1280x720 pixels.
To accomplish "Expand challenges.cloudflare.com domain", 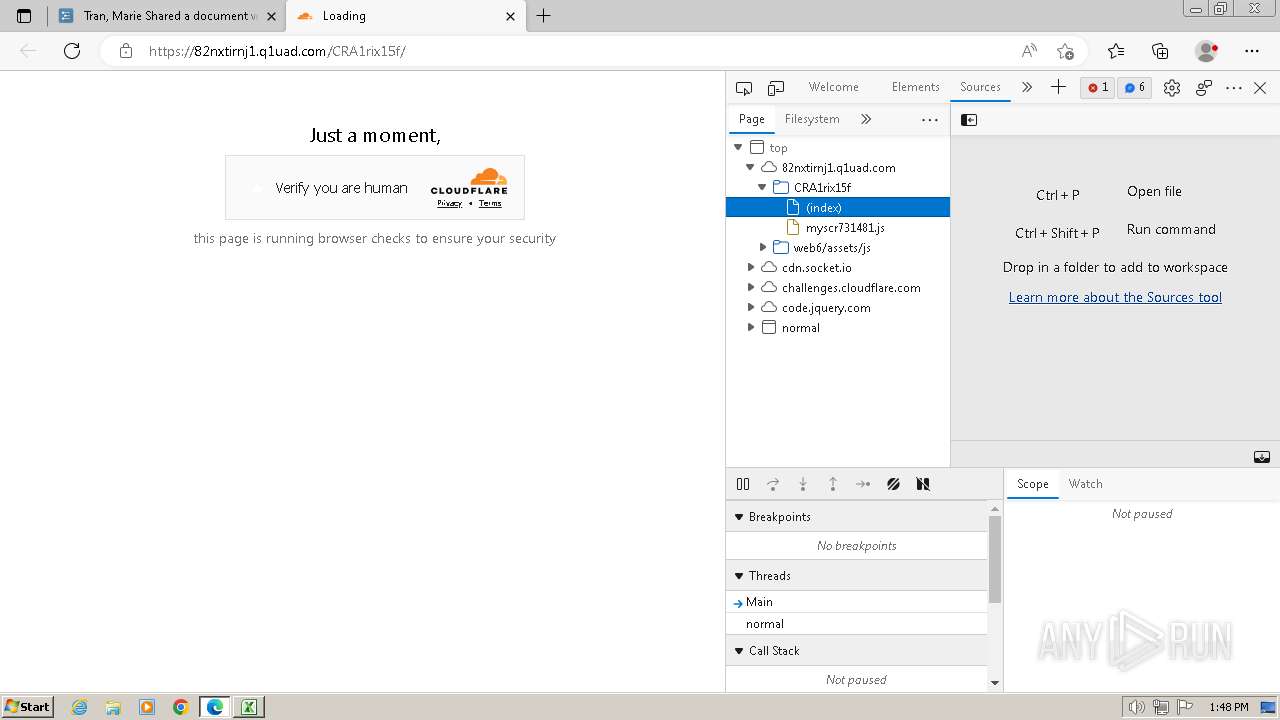I will pos(750,287).
